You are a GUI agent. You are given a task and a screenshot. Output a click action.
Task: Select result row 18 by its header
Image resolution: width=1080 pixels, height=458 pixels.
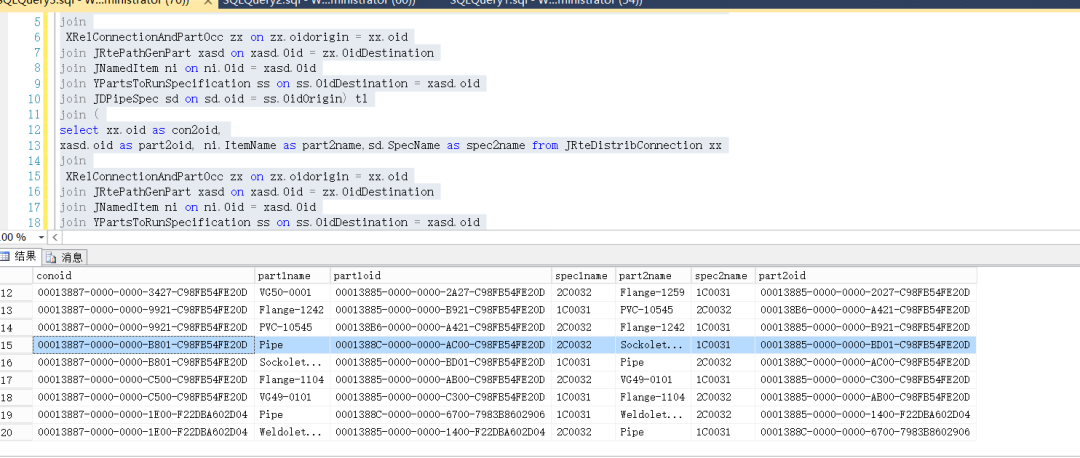pos(16,397)
